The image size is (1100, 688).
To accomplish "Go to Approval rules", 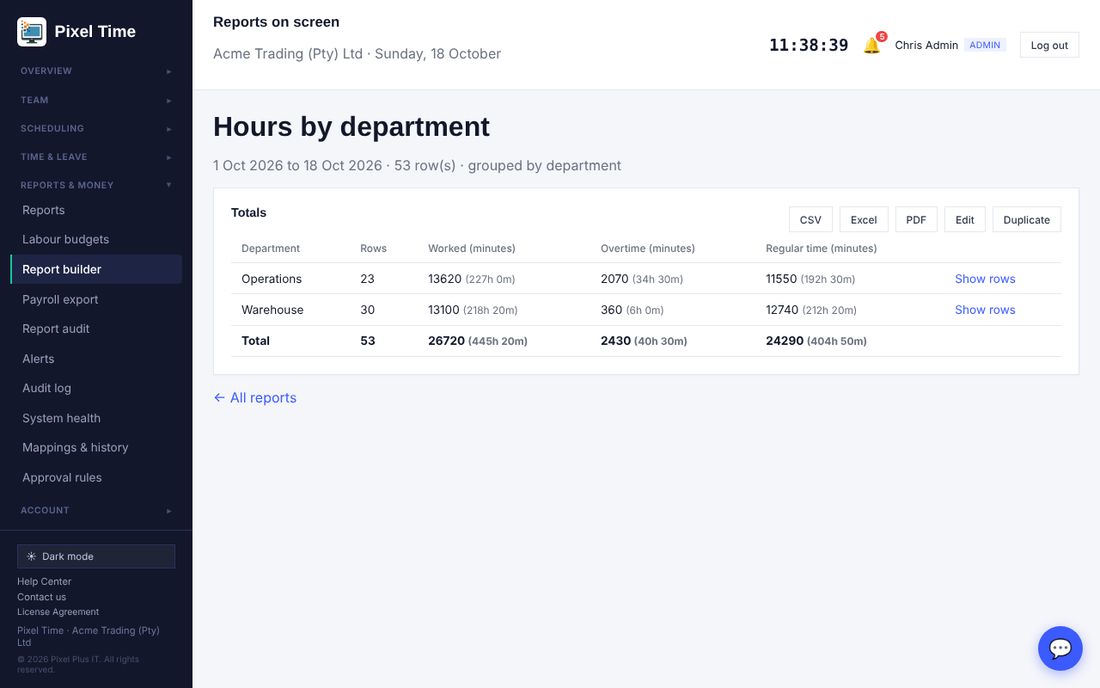I will (96, 478).
